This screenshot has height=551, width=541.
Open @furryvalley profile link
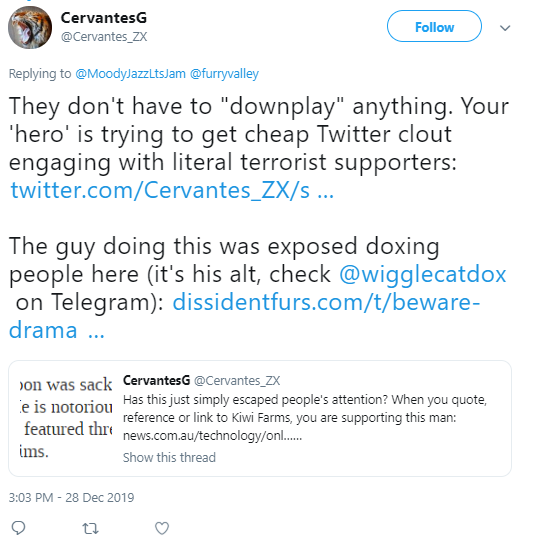(224, 74)
